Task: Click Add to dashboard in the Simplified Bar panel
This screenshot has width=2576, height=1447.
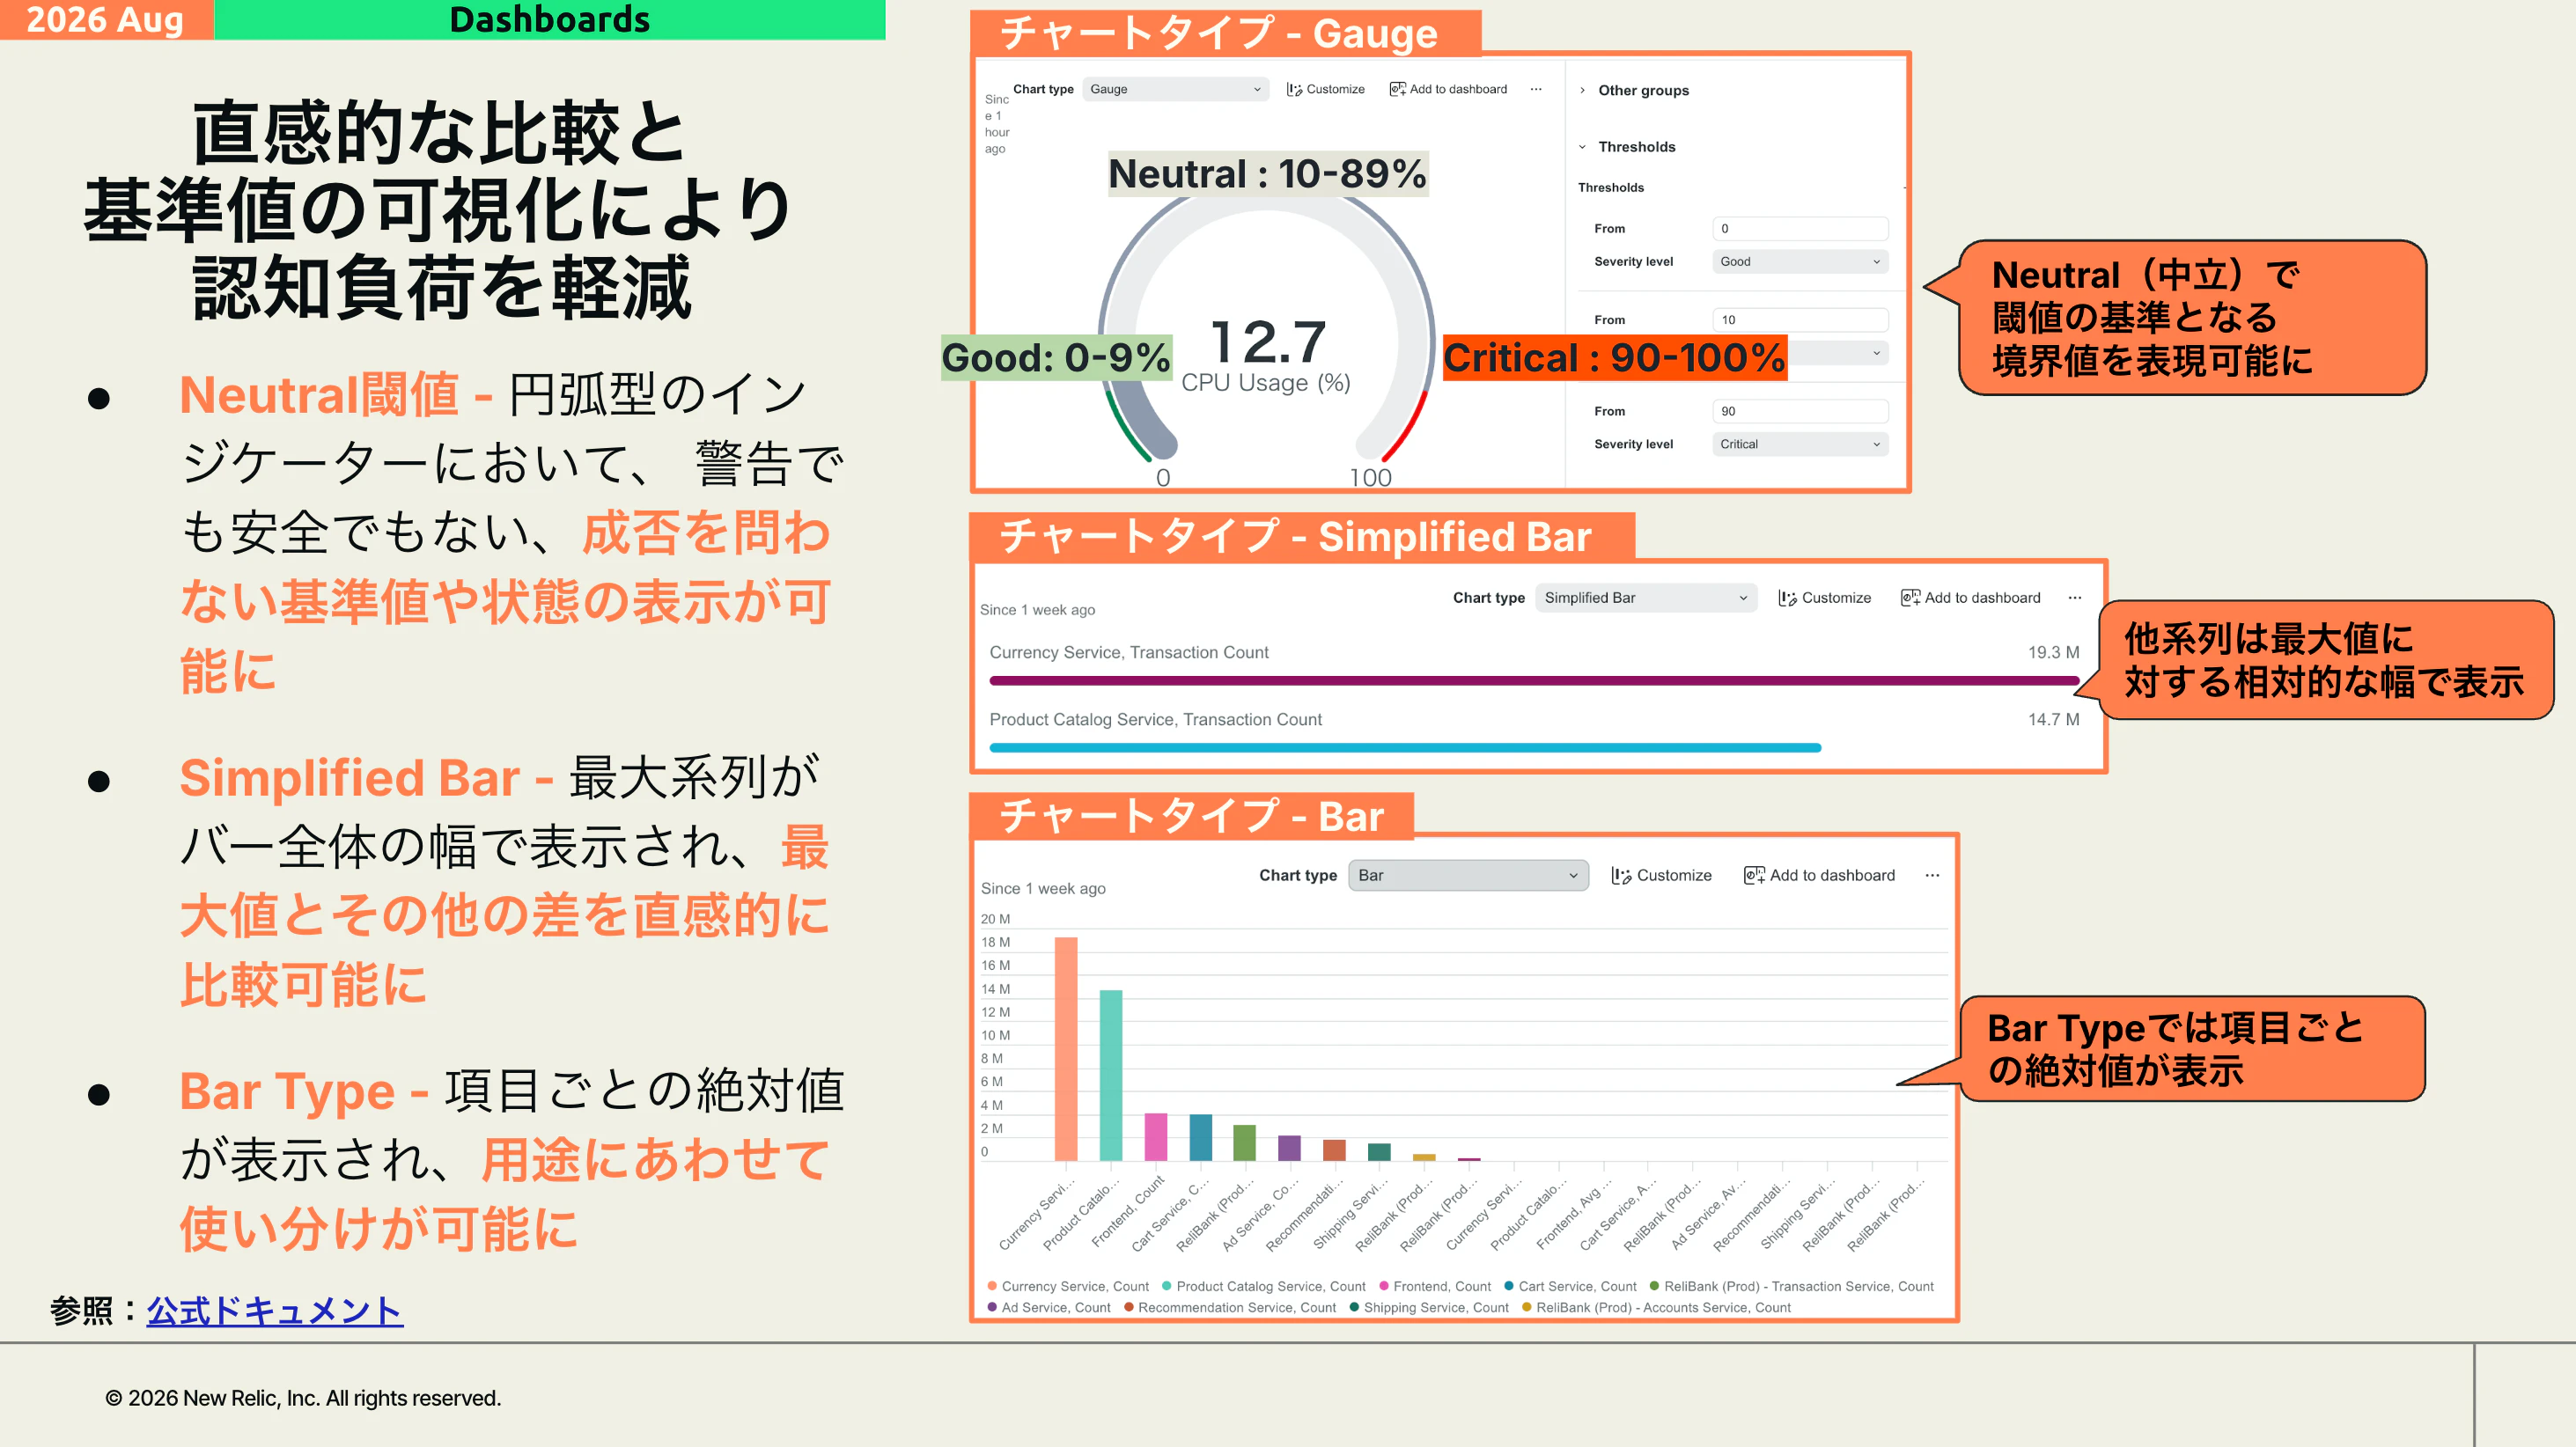Action: coord(1970,597)
